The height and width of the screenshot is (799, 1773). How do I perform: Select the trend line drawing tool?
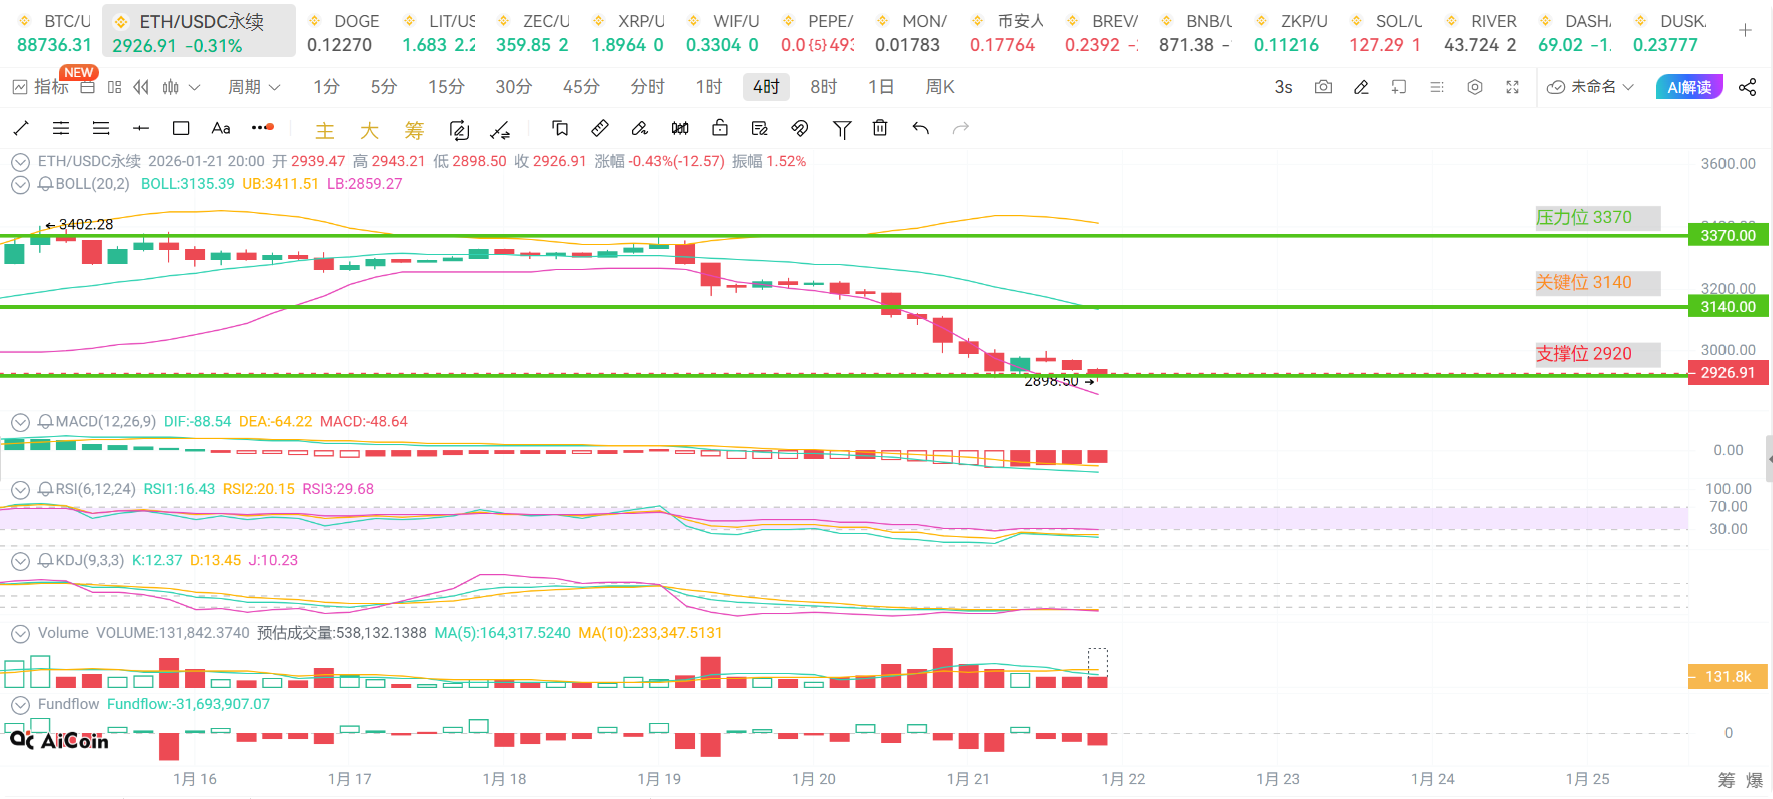tap(21, 128)
